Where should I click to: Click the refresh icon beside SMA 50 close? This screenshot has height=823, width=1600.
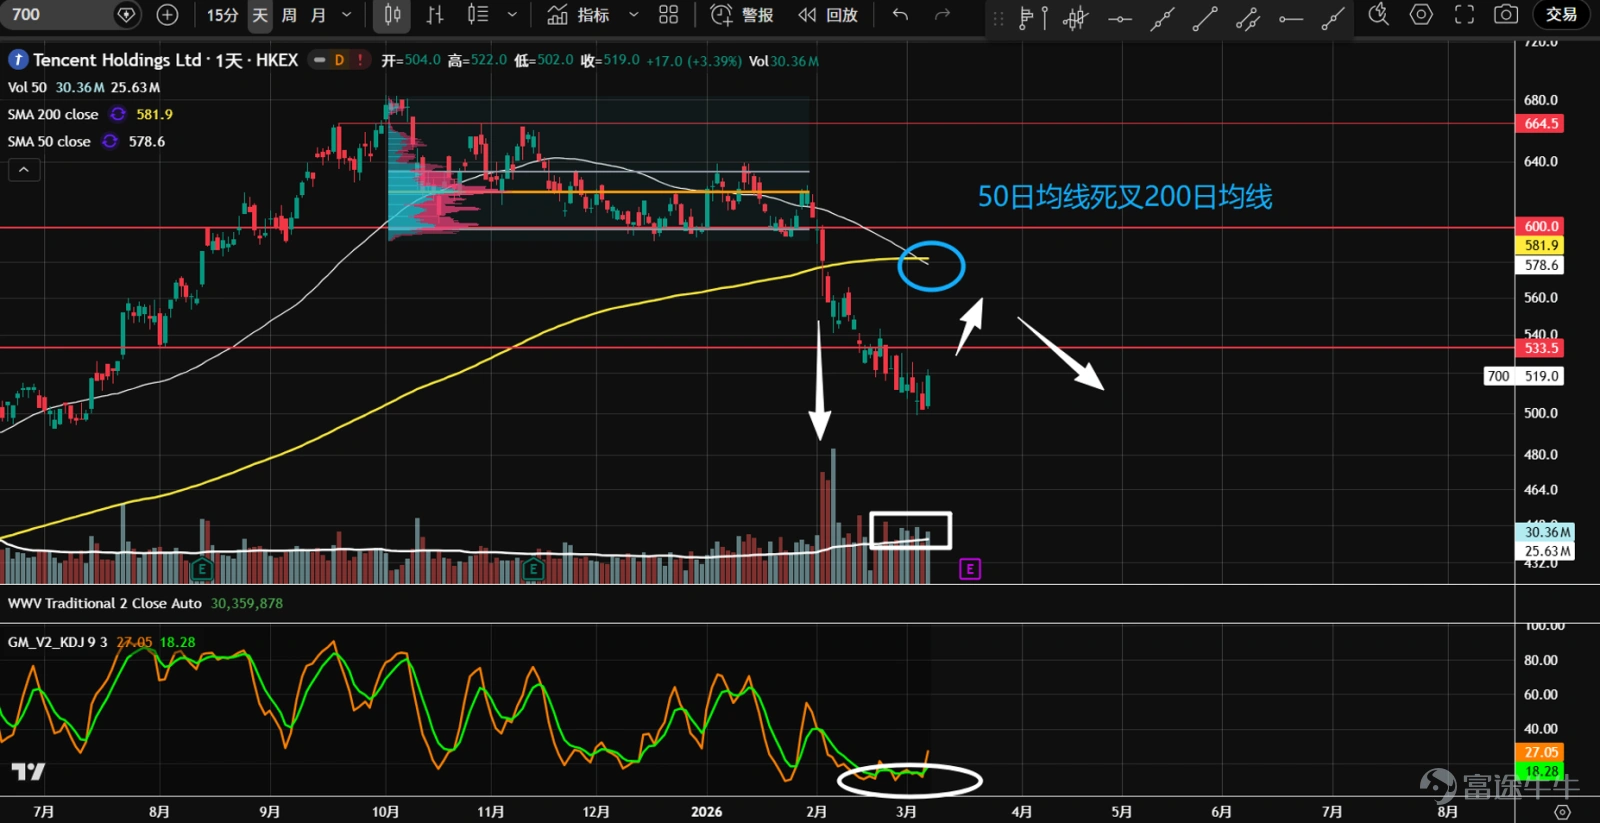click(110, 141)
